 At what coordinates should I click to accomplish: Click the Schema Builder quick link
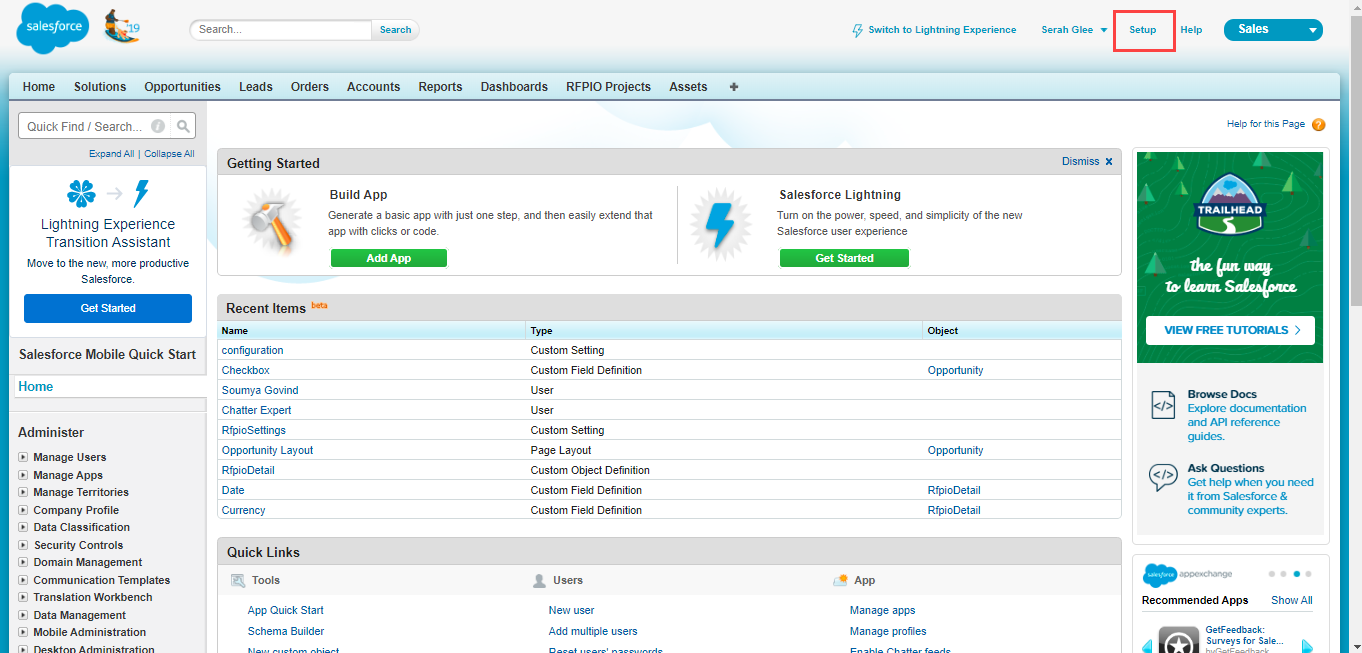coord(286,631)
